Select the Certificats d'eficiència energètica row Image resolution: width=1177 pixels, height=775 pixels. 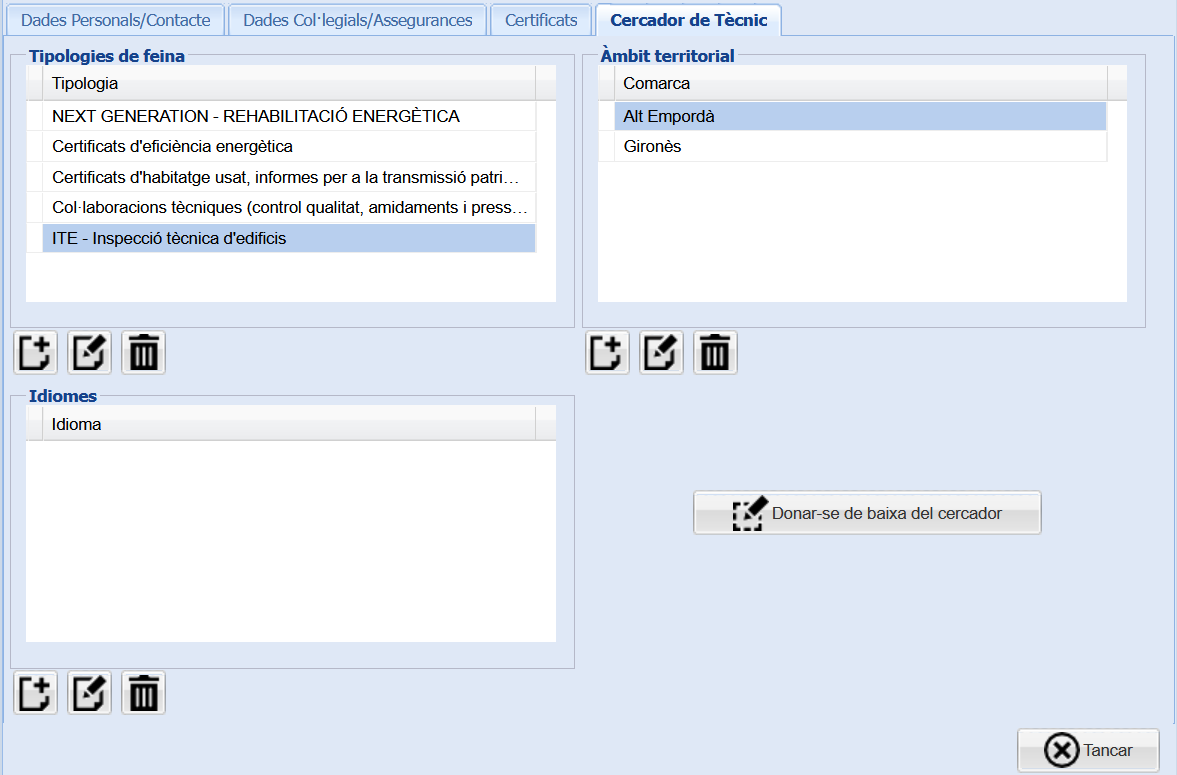[289, 146]
